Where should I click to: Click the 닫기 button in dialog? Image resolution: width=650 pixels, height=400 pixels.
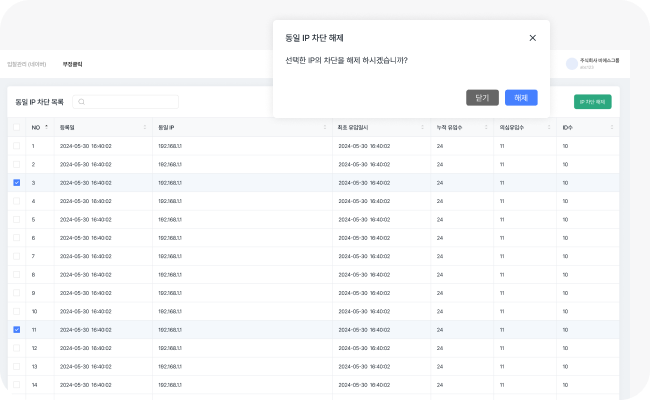482,98
